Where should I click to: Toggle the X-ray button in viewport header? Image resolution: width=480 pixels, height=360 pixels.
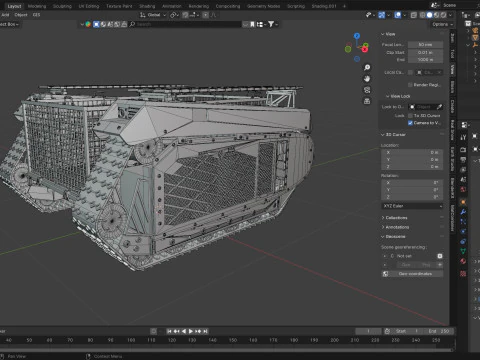pyautogui.click(x=414, y=15)
